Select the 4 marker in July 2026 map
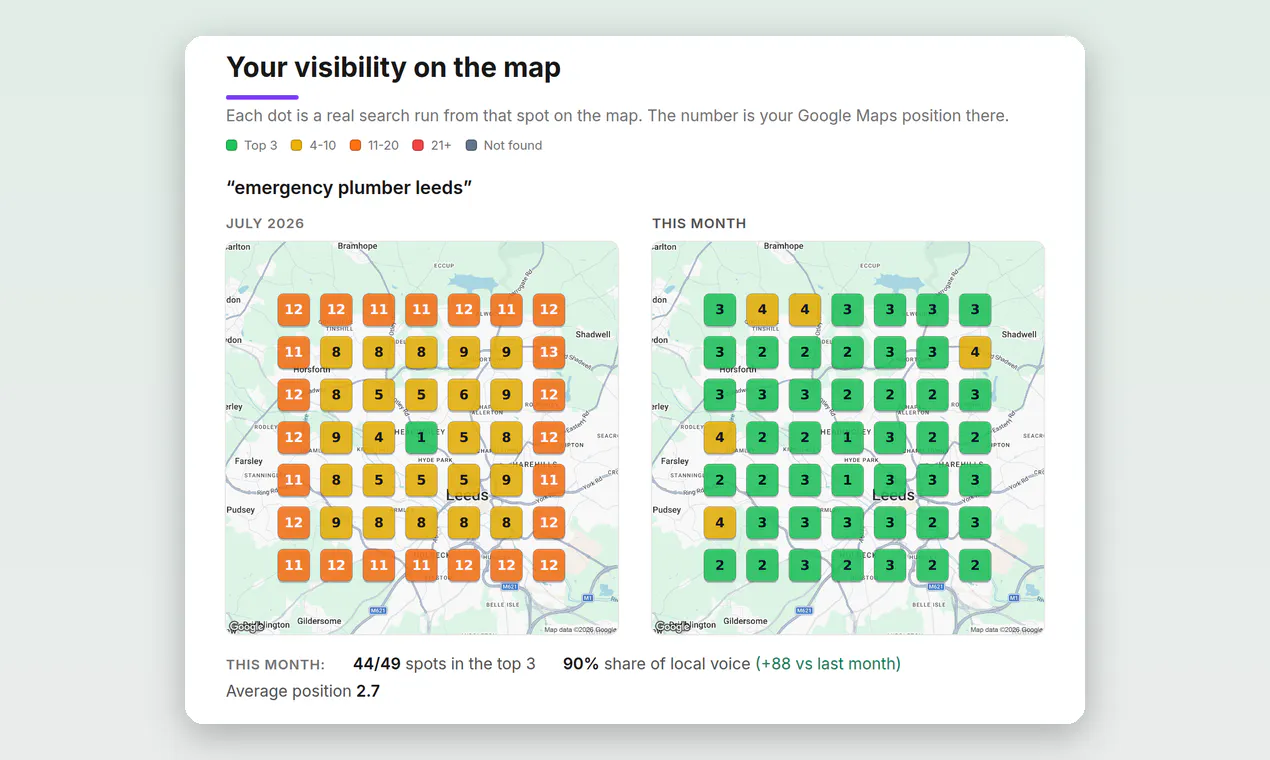This screenshot has height=760, width=1270. pyautogui.click(x=379, y=437)
